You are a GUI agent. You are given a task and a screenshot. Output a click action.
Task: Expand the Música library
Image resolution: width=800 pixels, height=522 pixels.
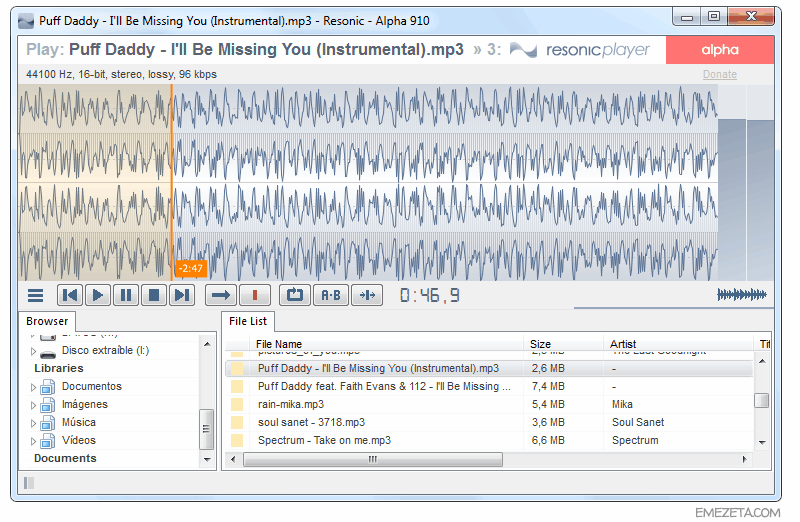[33, 424]
